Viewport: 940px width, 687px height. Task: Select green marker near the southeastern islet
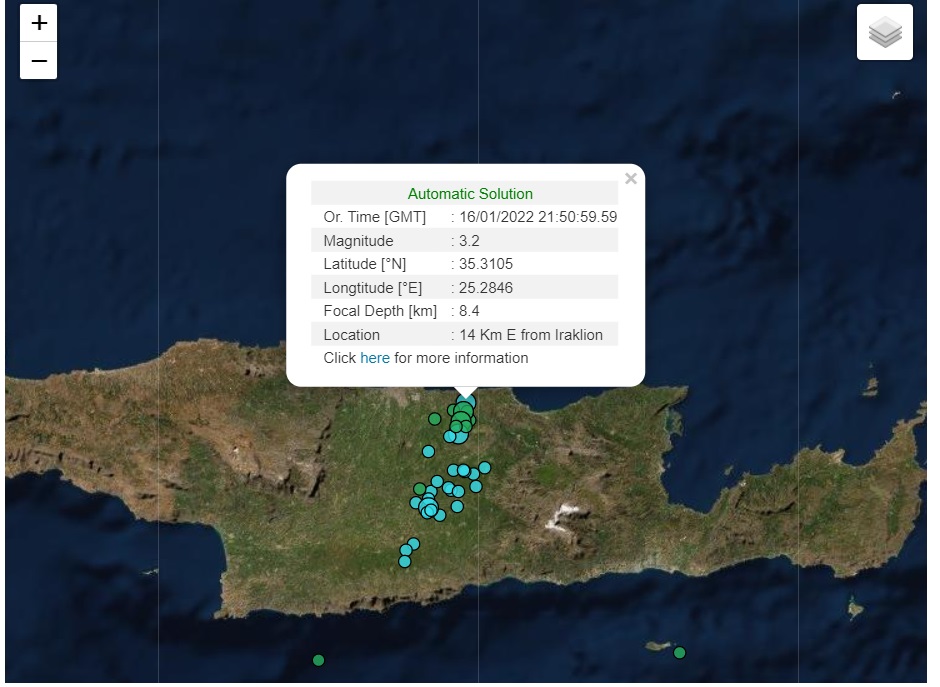coord(679,653)
